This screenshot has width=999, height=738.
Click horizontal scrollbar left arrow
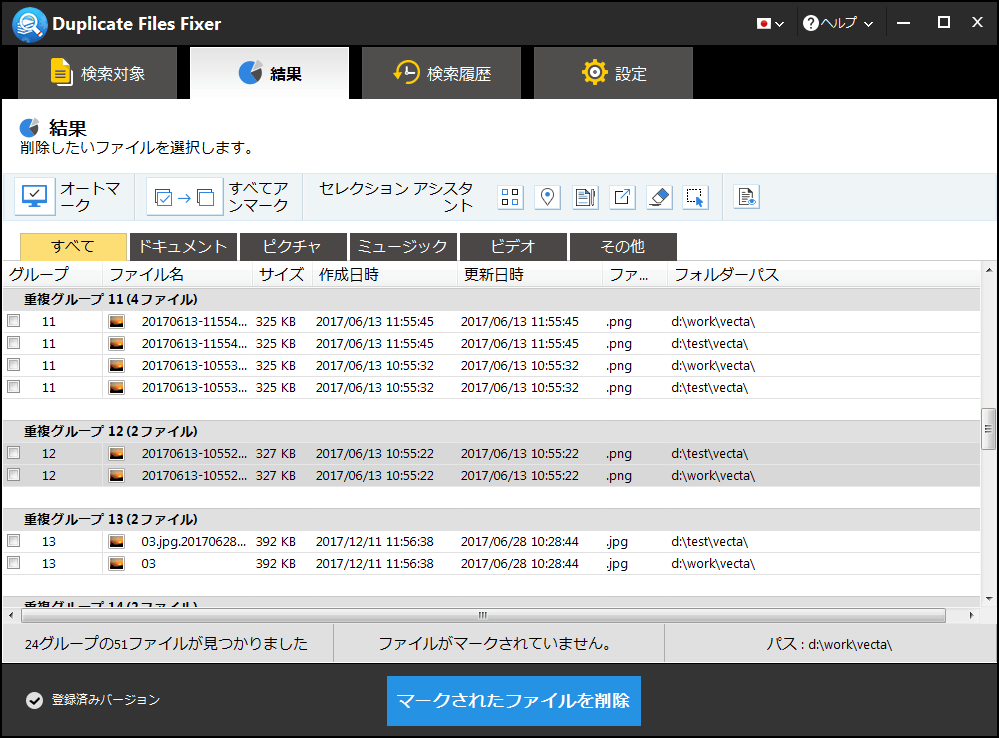click(11, 615)
